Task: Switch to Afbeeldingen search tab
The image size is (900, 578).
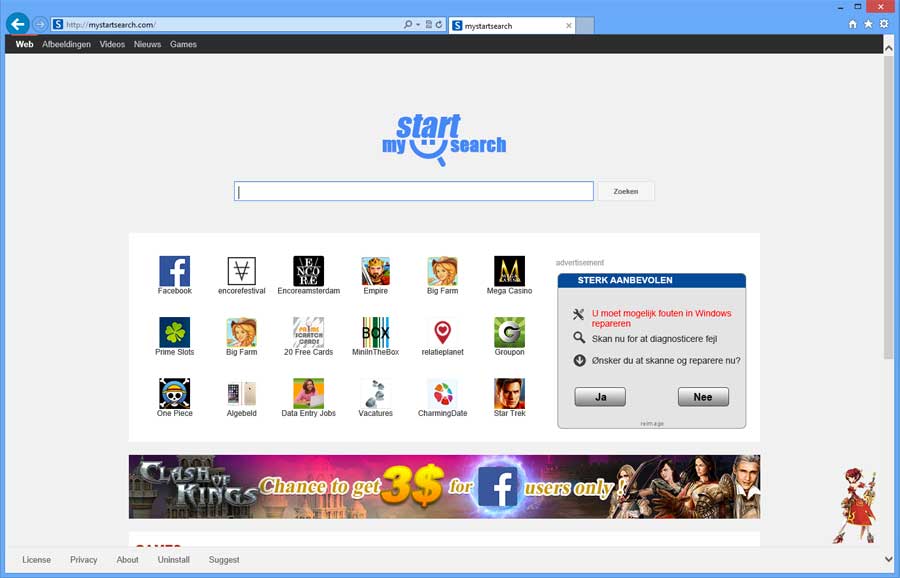Action: 66,44
